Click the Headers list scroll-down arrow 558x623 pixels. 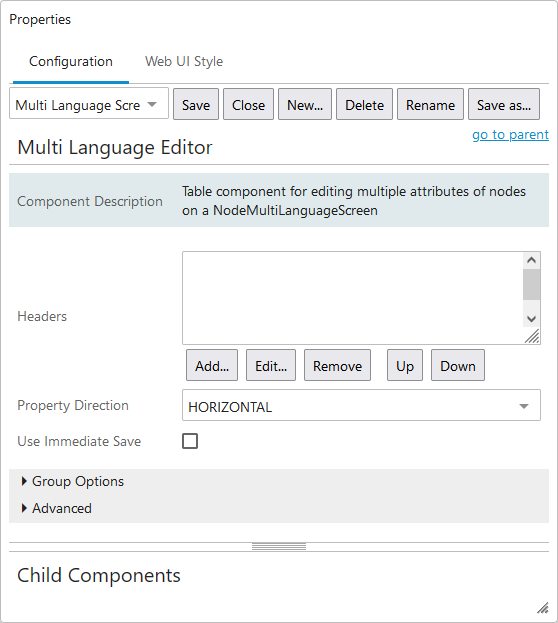point(531,318)
